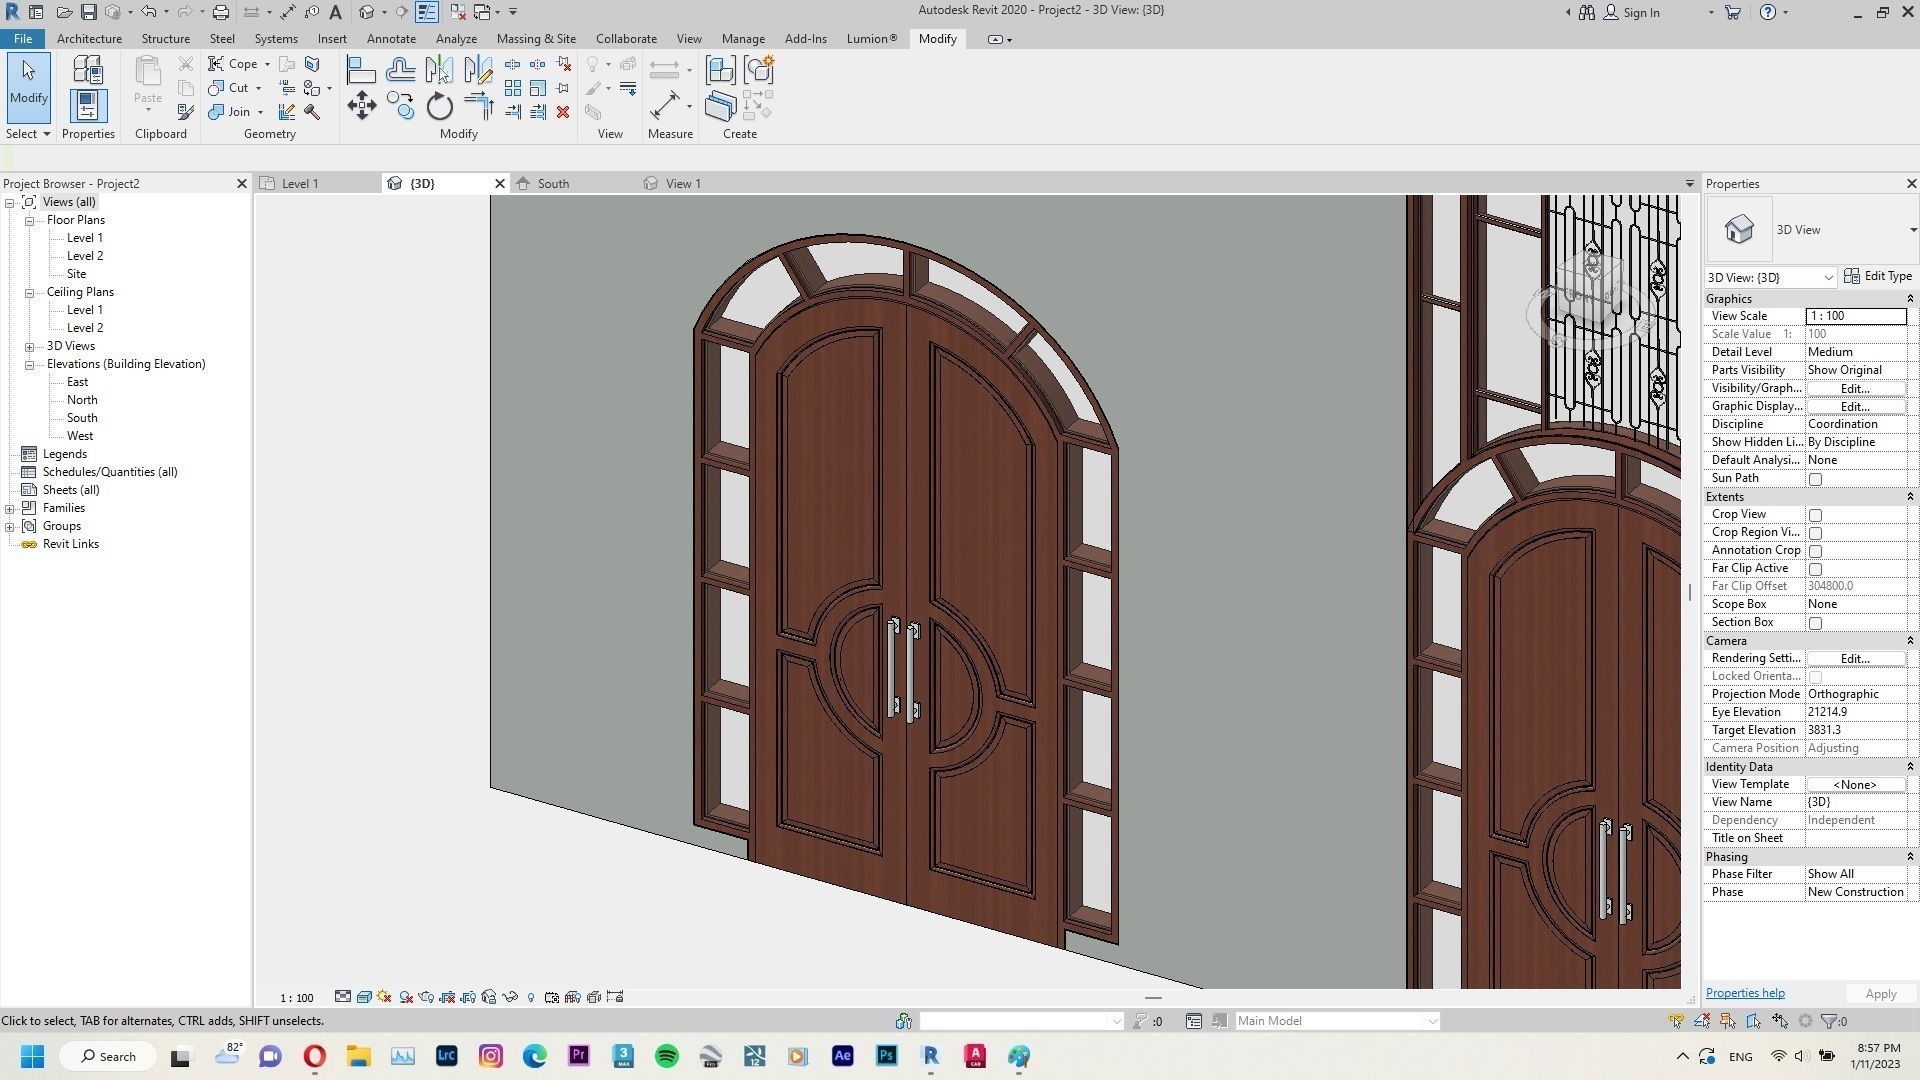Select the Visual Style cube icon

[363, 996]
